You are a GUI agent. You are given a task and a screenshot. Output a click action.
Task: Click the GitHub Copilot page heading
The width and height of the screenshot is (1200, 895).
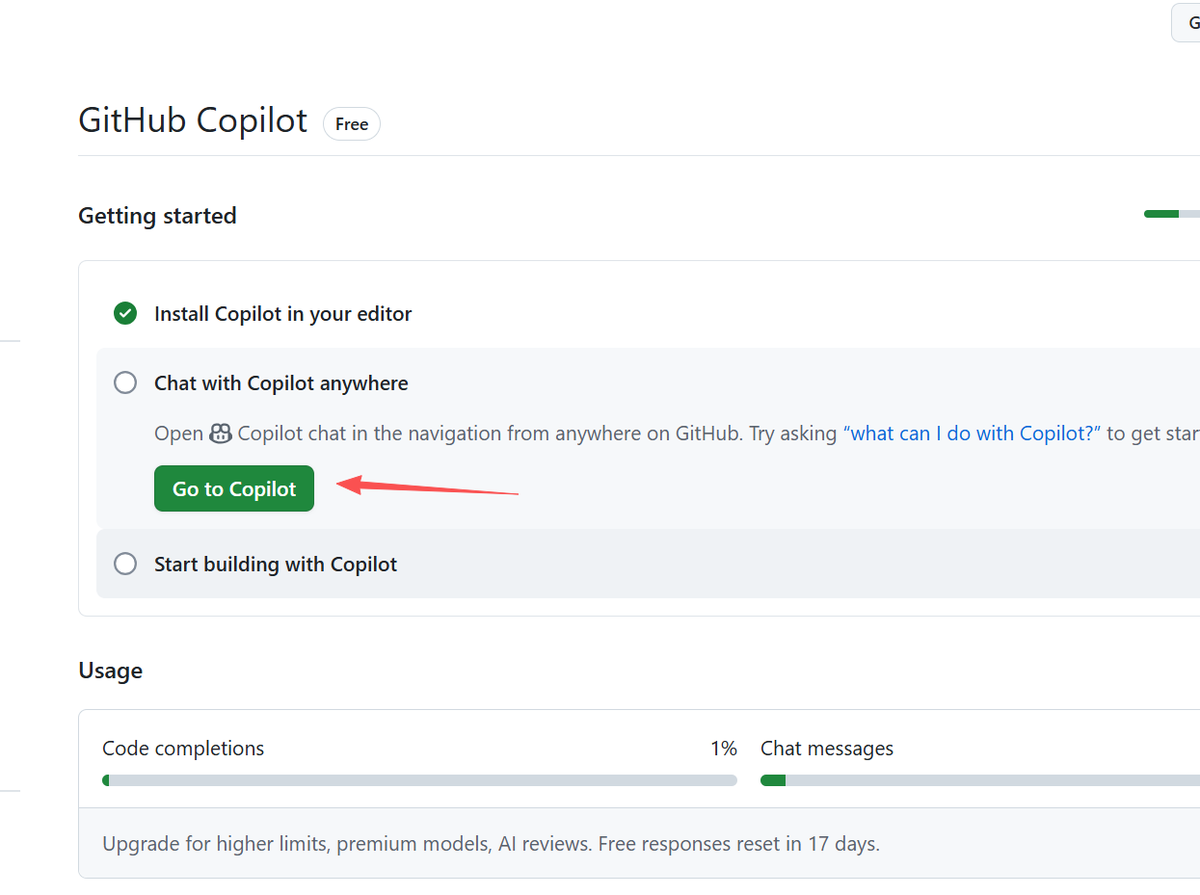193,120
